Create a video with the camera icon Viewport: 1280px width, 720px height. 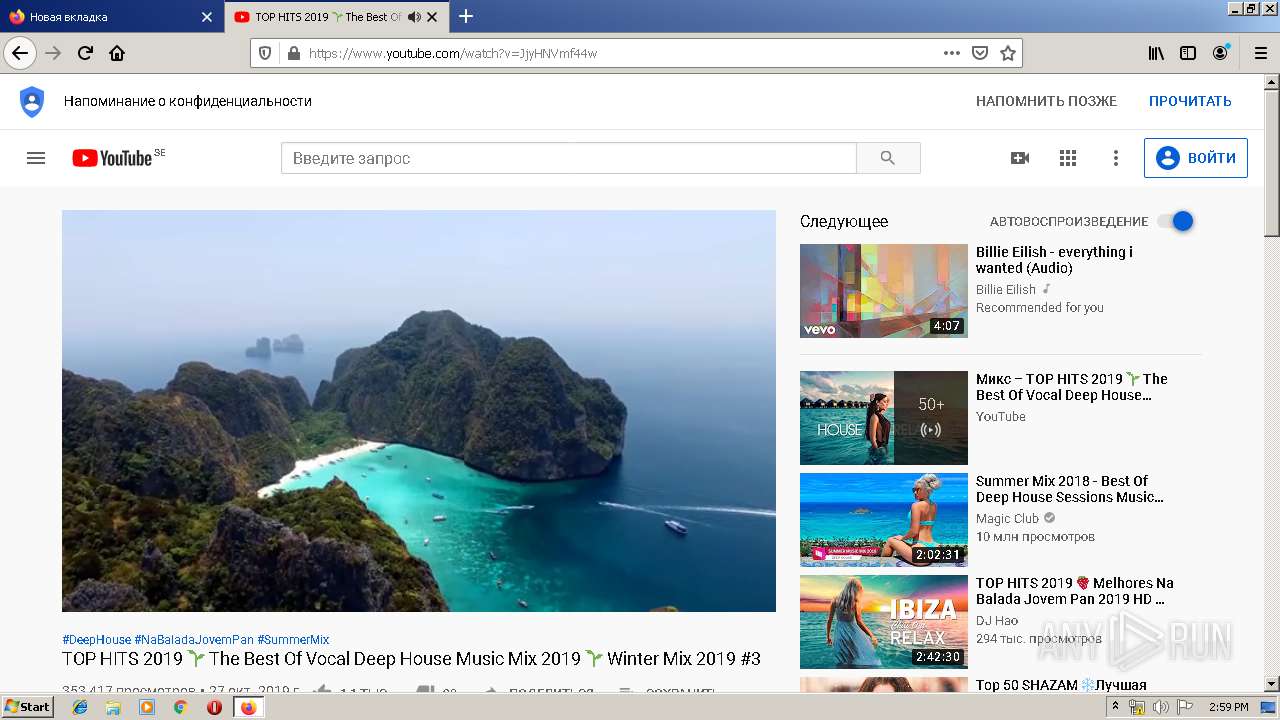tap(1020, 158)
